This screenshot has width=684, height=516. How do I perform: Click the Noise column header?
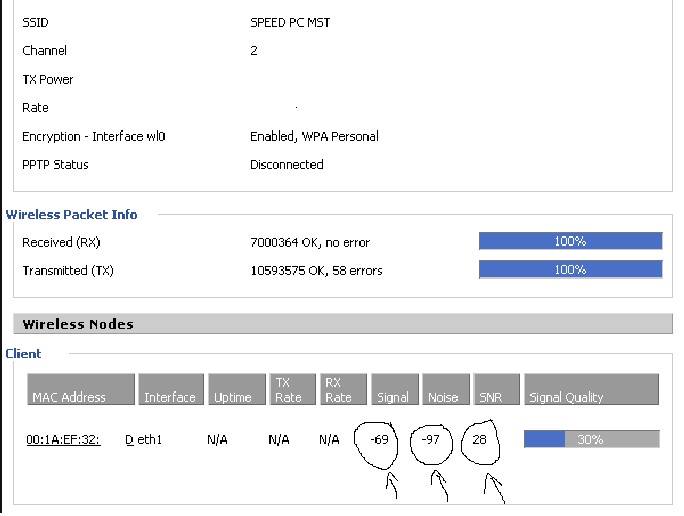(x=446, y=390)
